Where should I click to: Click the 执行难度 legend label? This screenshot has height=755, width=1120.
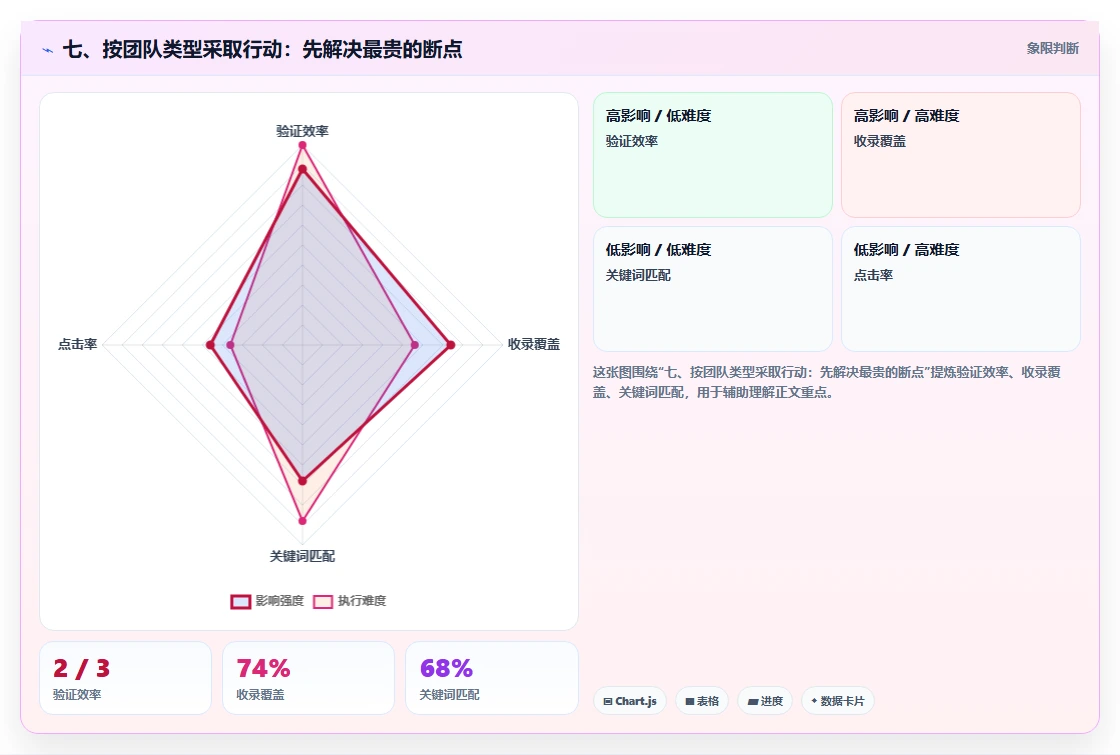(361, 601)
